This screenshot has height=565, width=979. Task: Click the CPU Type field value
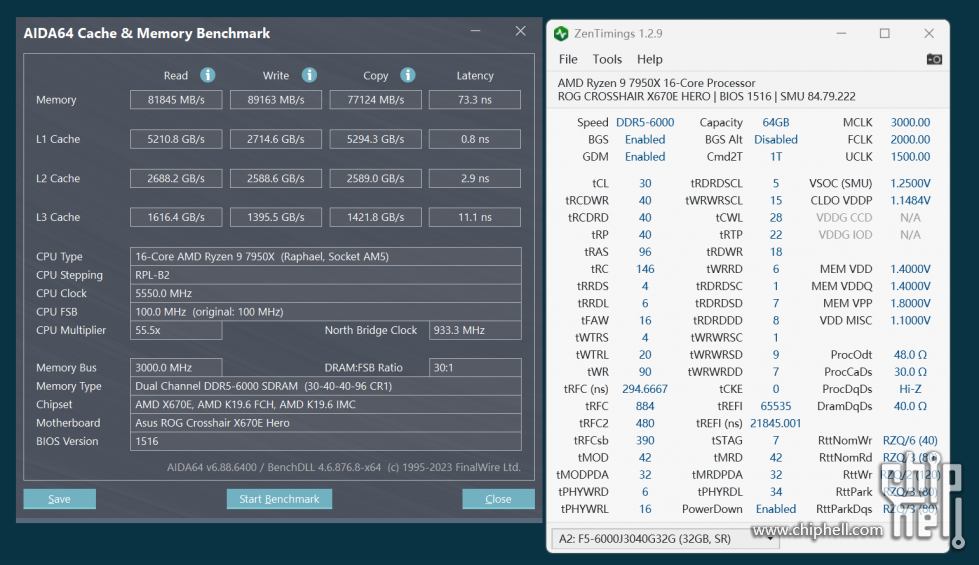point(325,257)
